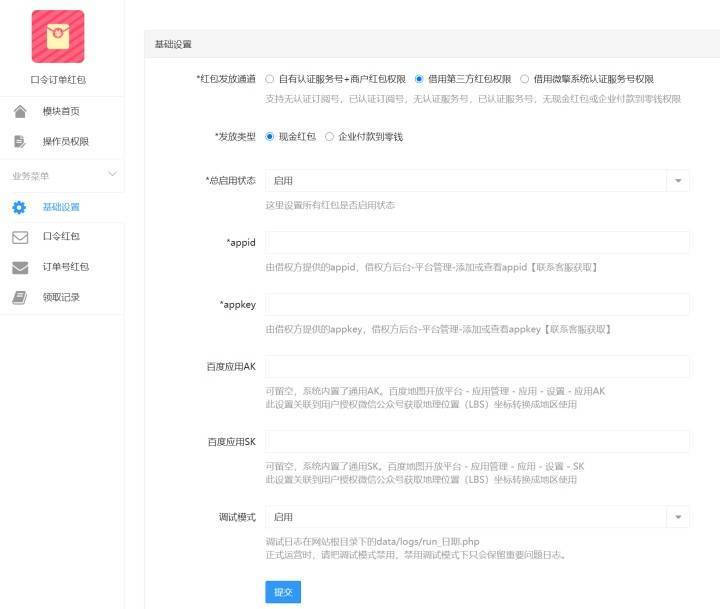Viewport: 720px width, 609px height.
Task: Select 自有认证服务号+商户红包权限 radio option
Action: [270, 79]
